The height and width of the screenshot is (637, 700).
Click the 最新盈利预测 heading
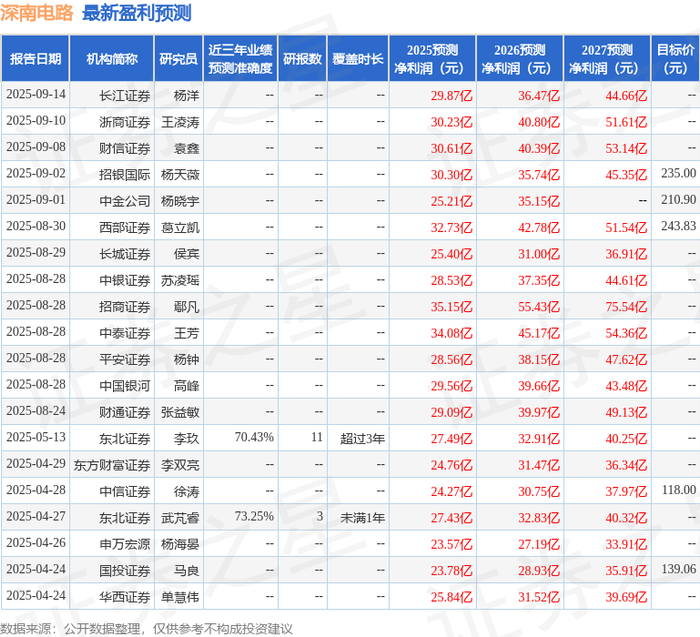(137, 13)
